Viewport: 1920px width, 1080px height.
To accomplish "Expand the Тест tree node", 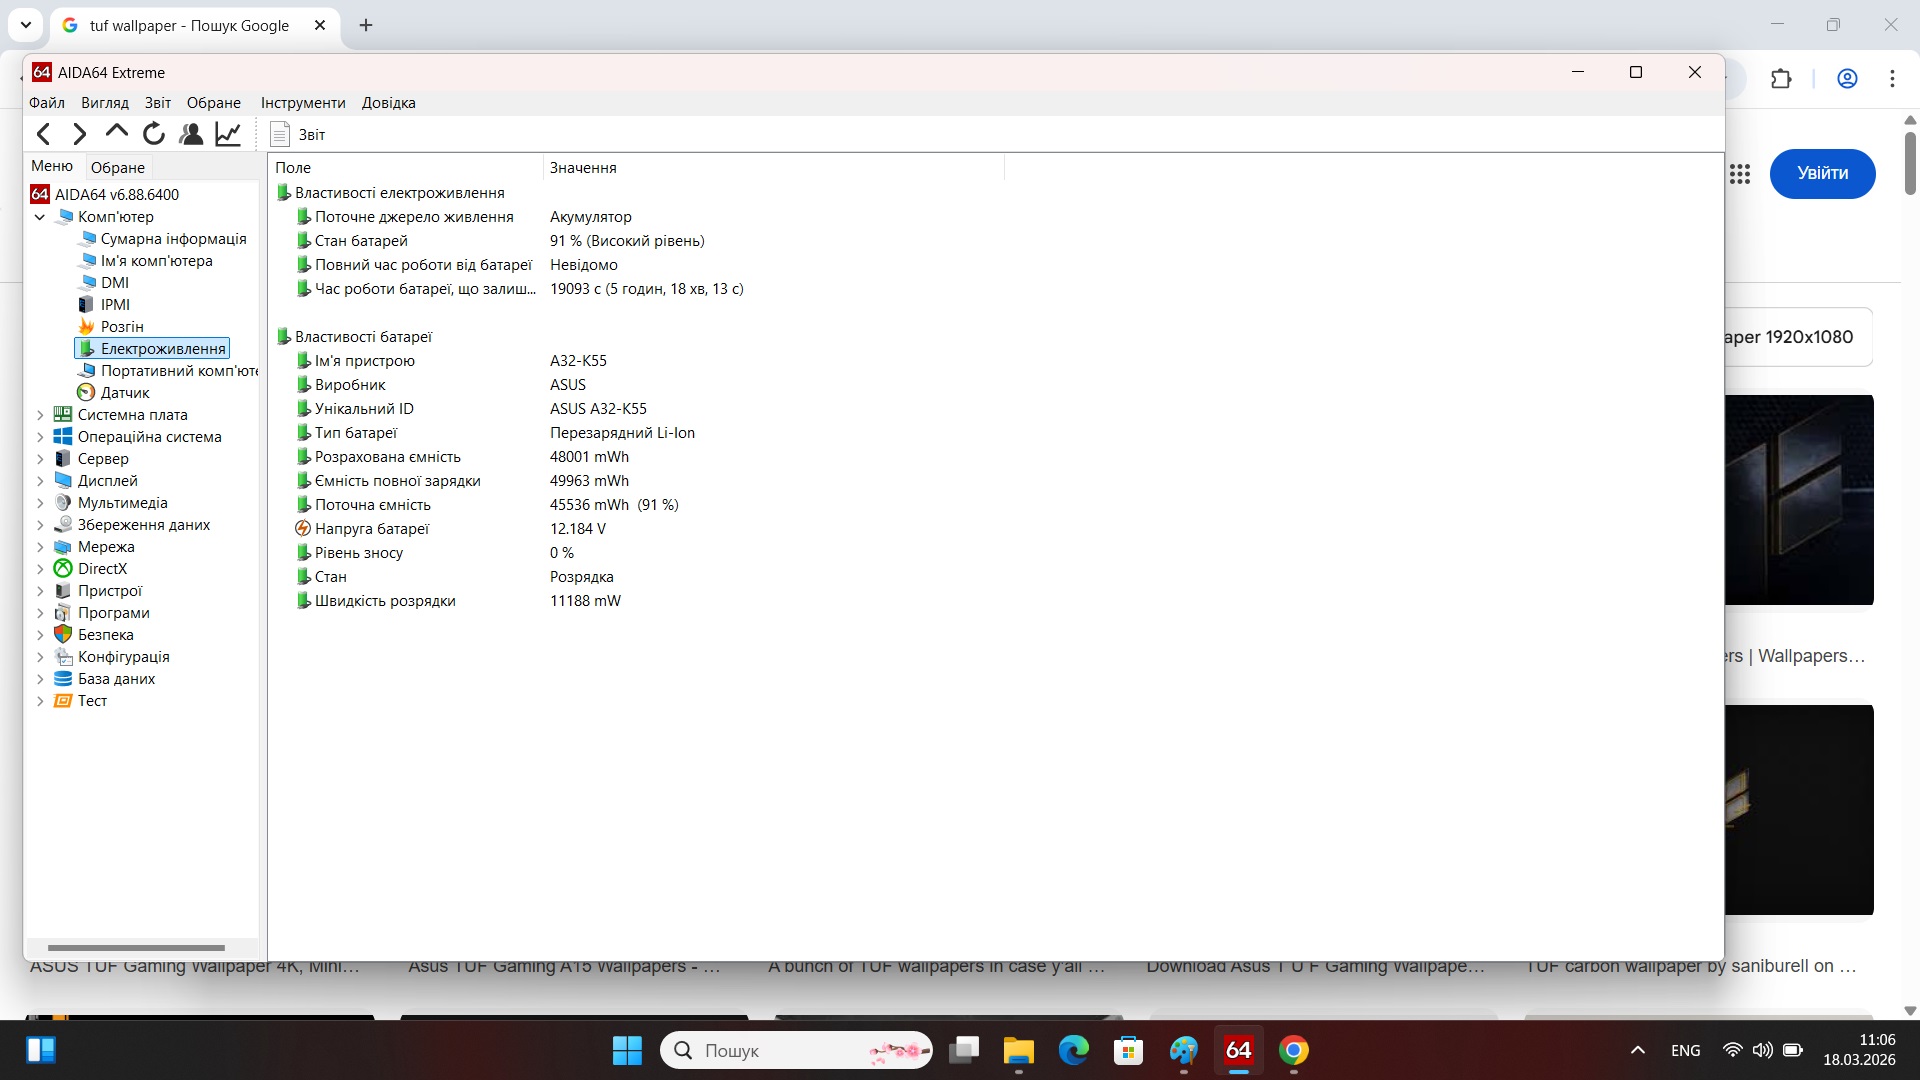I will pyautogui.click(x=38, y=700).
